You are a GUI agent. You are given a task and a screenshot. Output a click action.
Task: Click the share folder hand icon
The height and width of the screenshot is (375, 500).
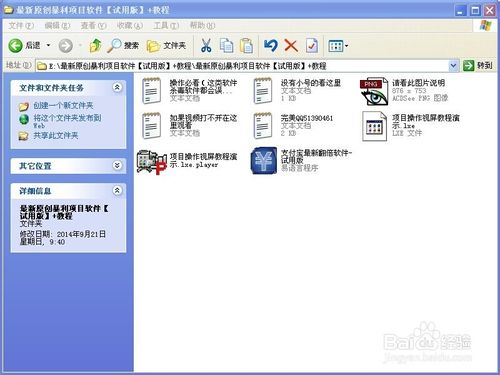pyautogui.click(x=24, y=136)
